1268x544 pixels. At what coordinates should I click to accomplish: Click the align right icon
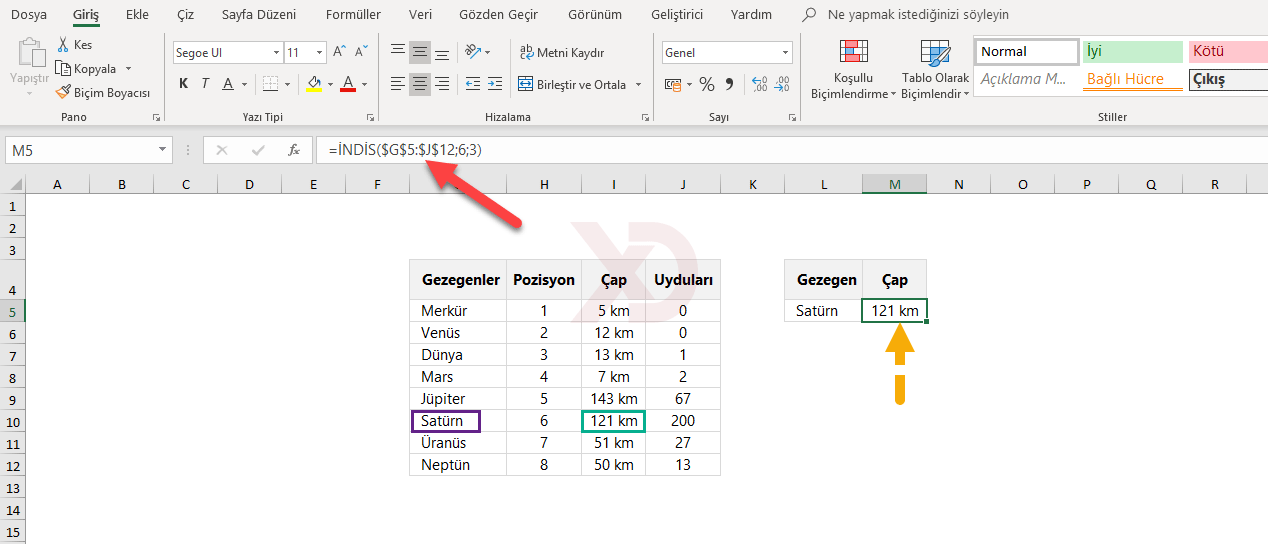(442, 84)
